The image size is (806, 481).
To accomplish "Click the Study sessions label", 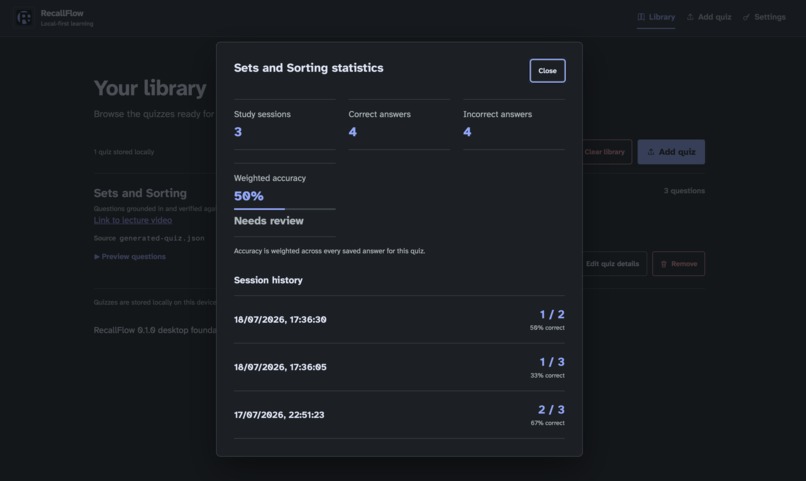I will coord(262,114).
